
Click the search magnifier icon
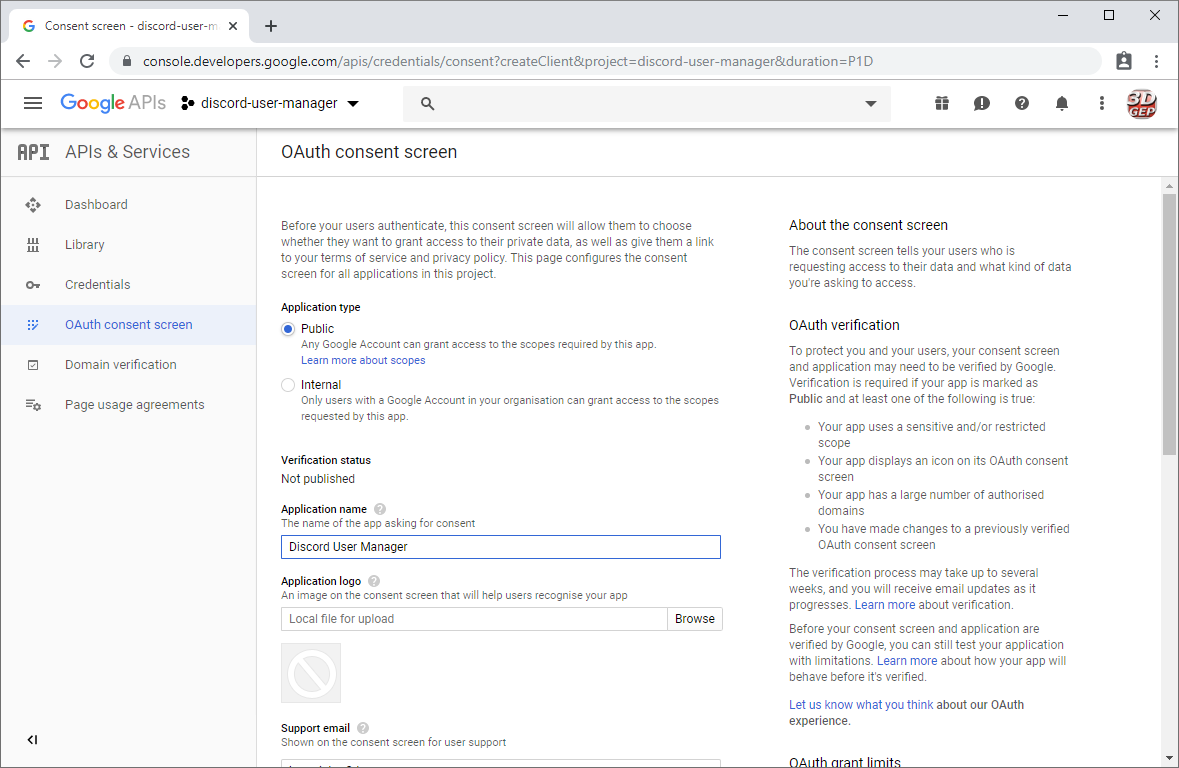coord(427,104)
